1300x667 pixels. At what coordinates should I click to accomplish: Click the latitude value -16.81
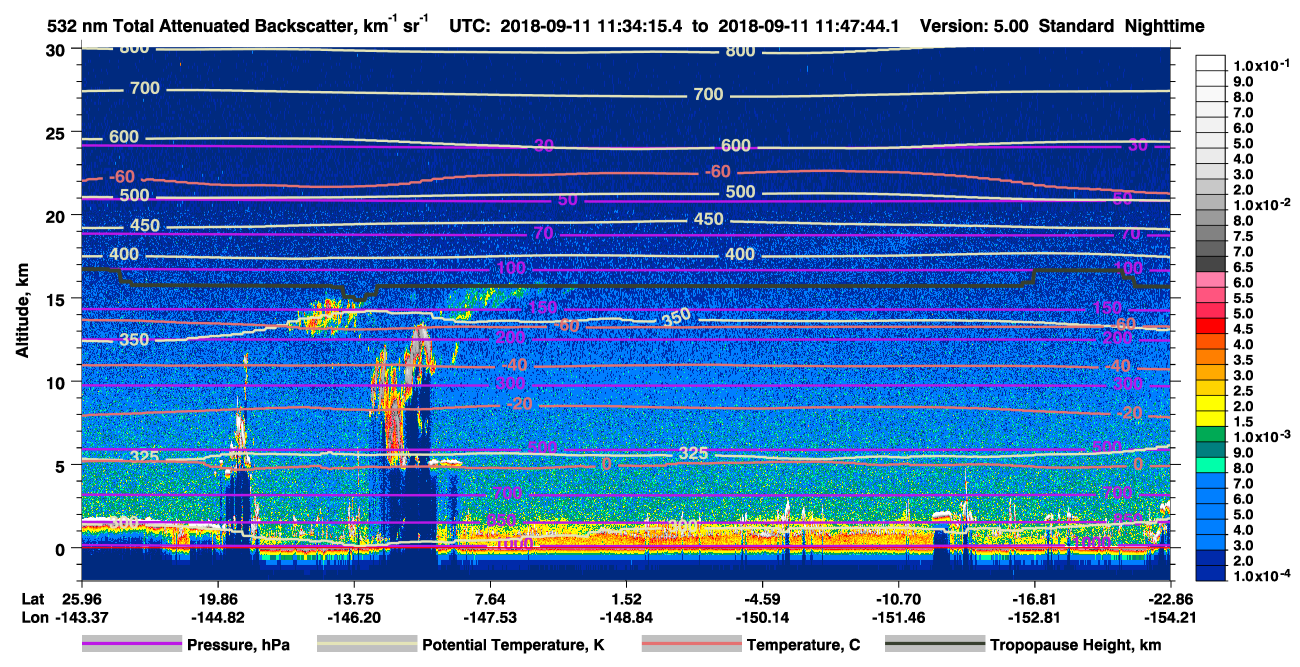click(1035, 598)
